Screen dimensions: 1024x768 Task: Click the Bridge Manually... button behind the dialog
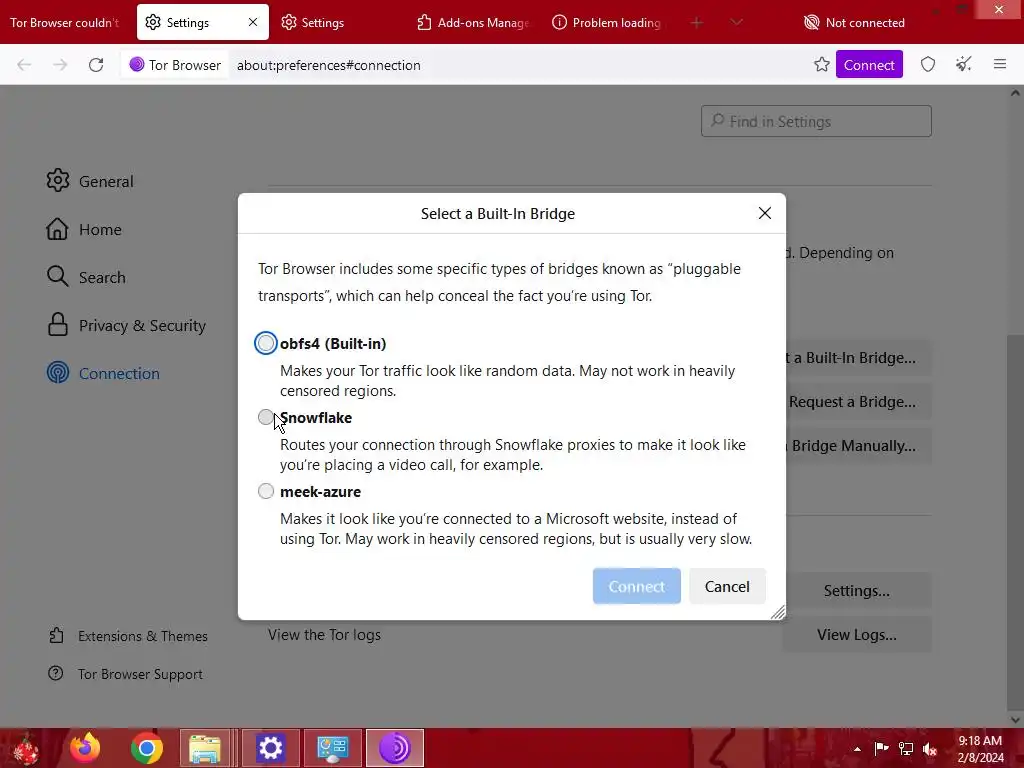[x=857, y=445]
